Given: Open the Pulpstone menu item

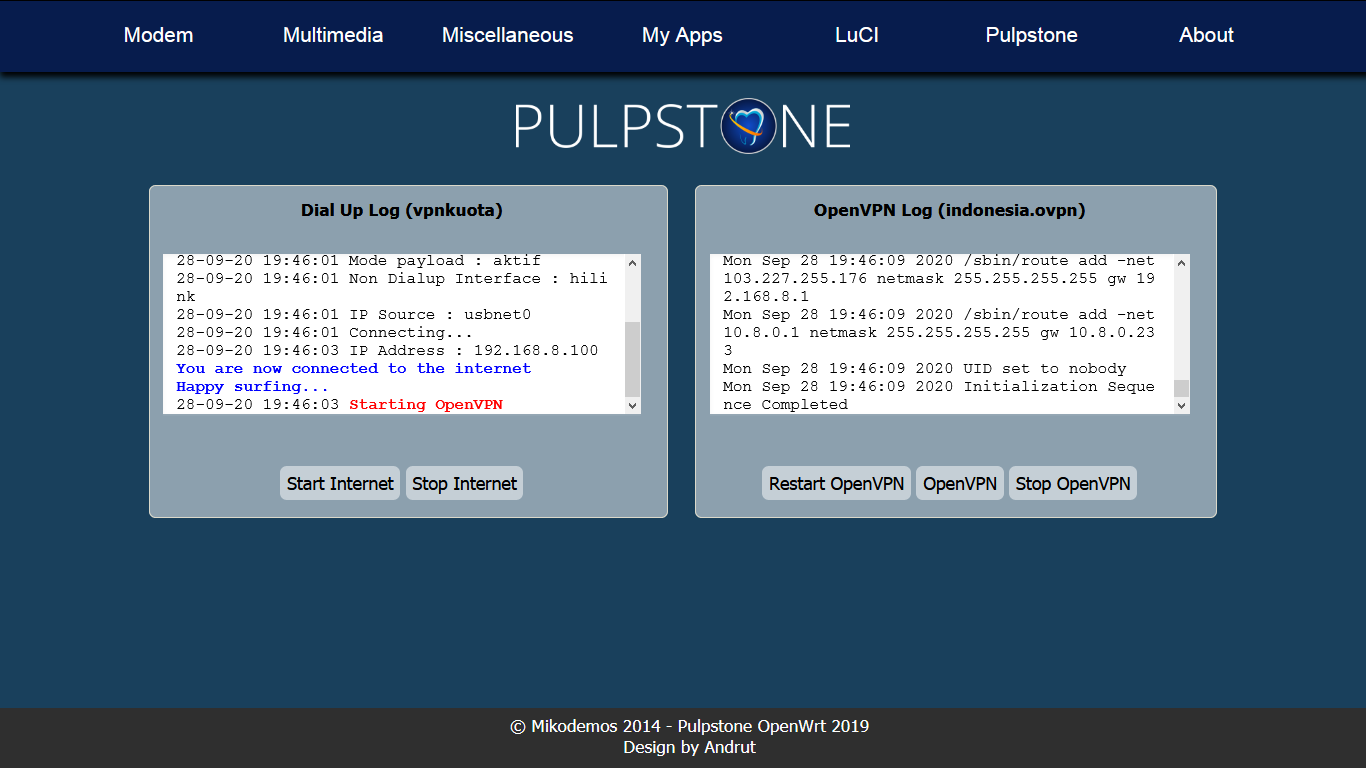Looking at the screenshot, I should click(x=1032, y=35).
